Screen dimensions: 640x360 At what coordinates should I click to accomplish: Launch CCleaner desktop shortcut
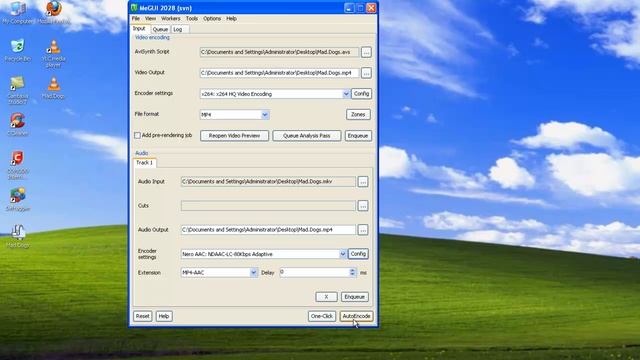(18, 124)
